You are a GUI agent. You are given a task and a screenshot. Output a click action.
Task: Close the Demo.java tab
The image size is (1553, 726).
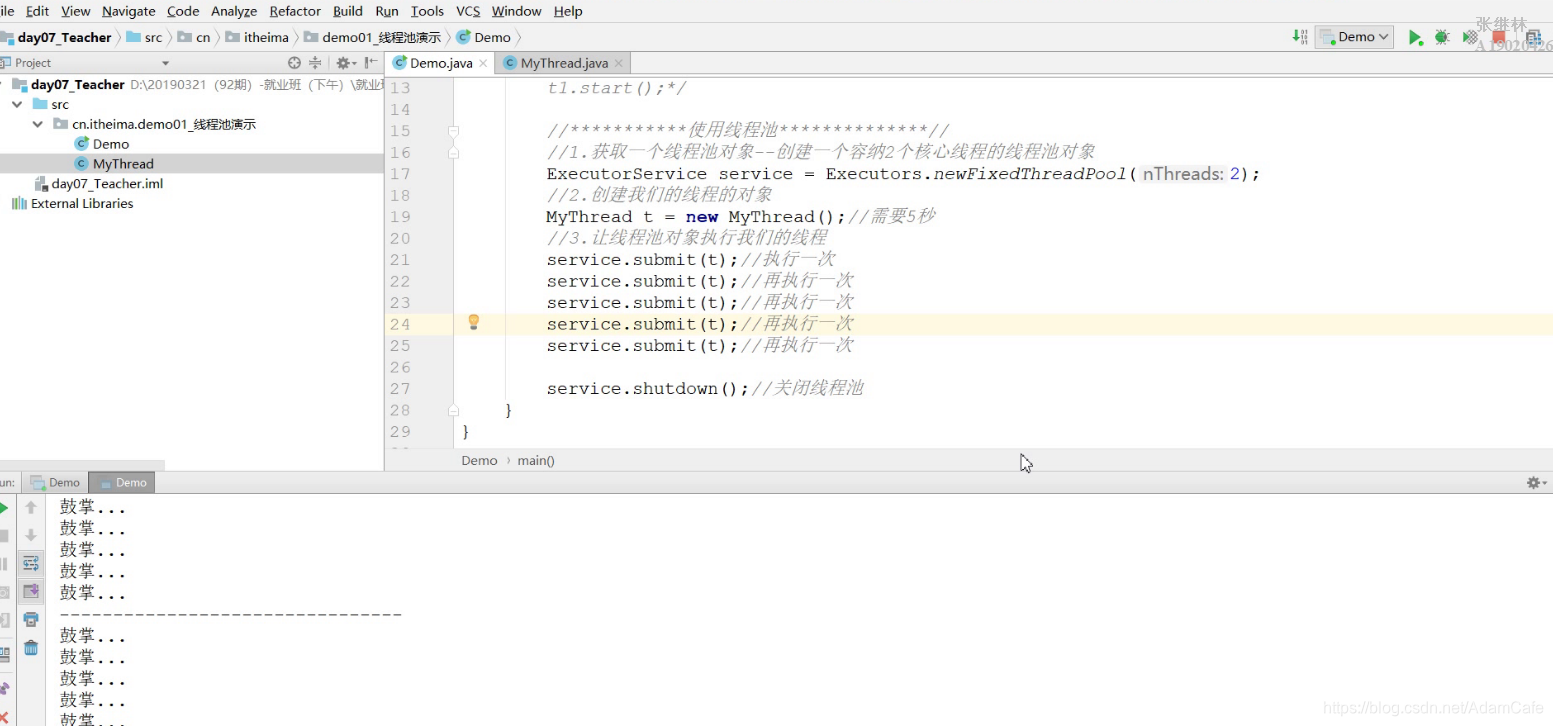[x=483, y=63]
